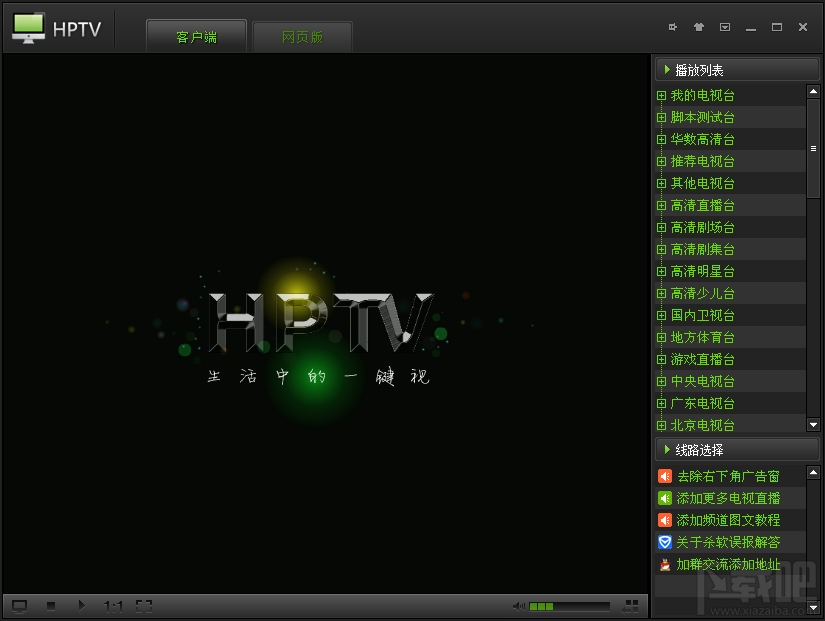Open the 添加更多电视直播 link
825x621 pixels.
click(x=728, y=498)
